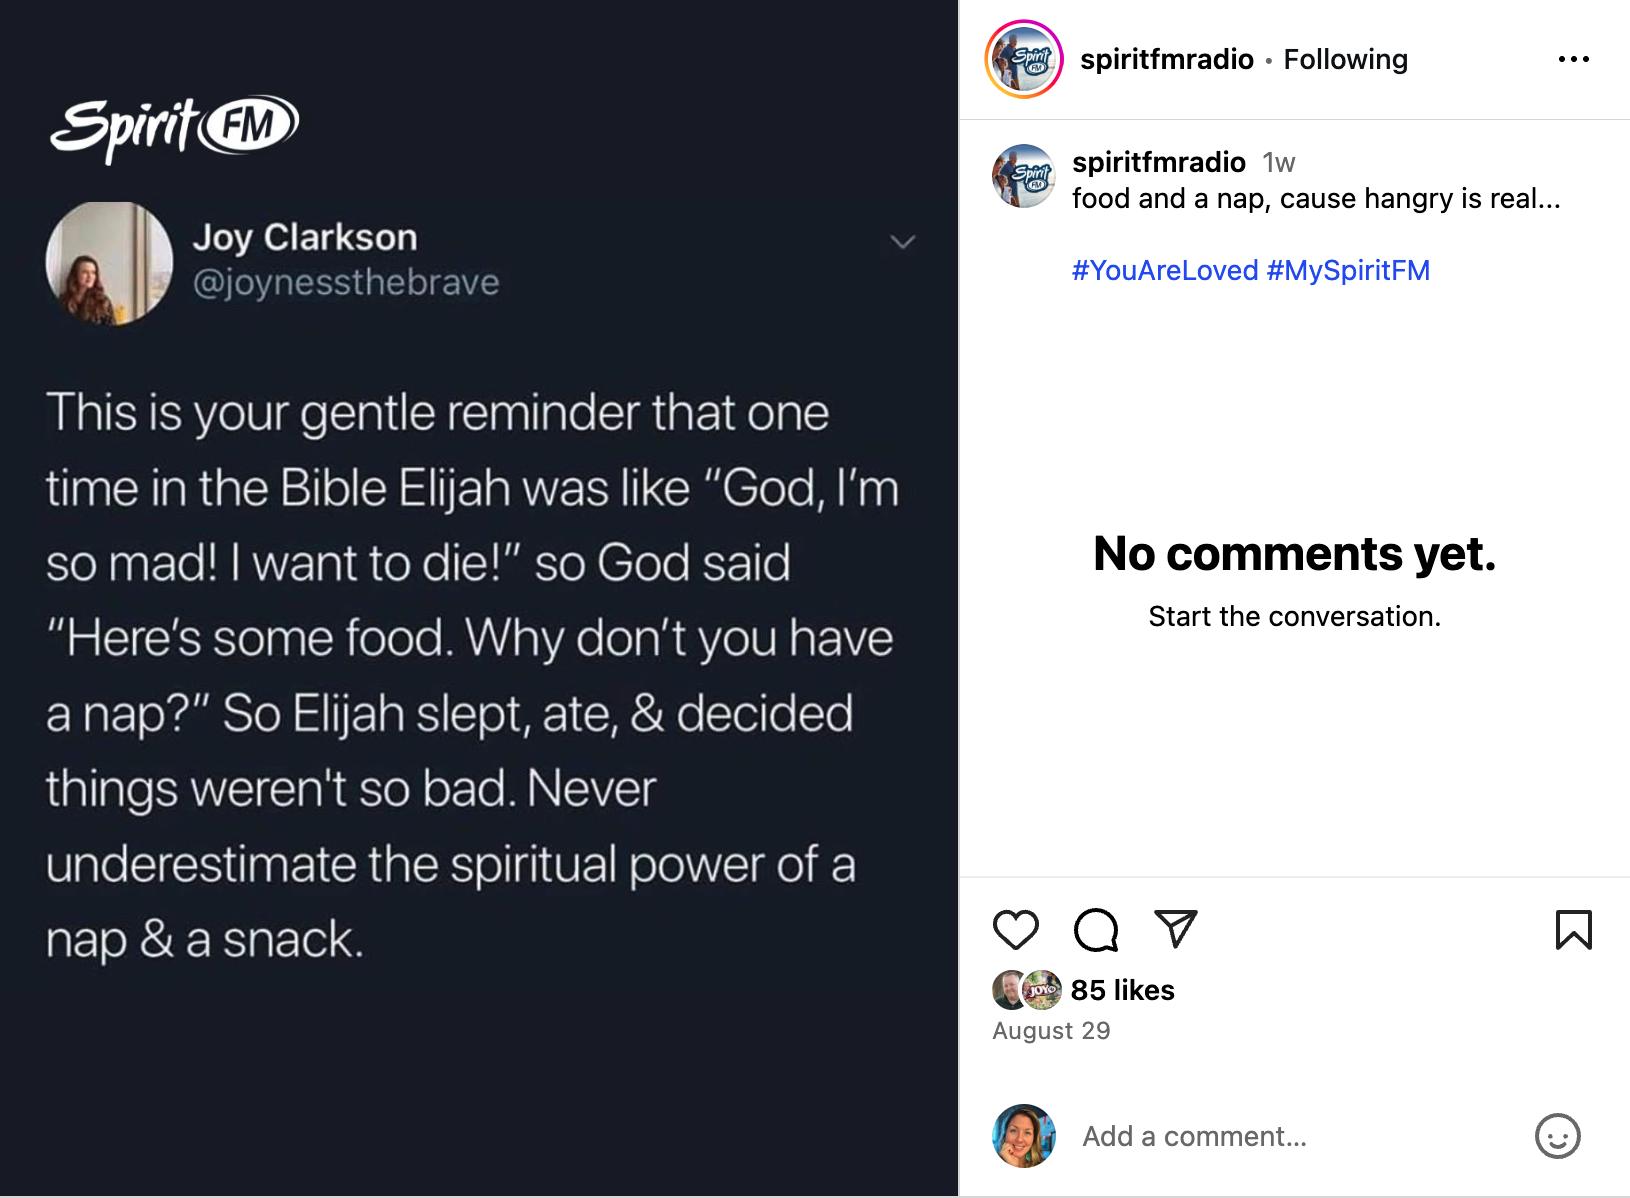Image resolution: width=1630 pixels, height=1198 pixels.
Task: Open the three-dot more options menu
Action: pos(1573,60)
